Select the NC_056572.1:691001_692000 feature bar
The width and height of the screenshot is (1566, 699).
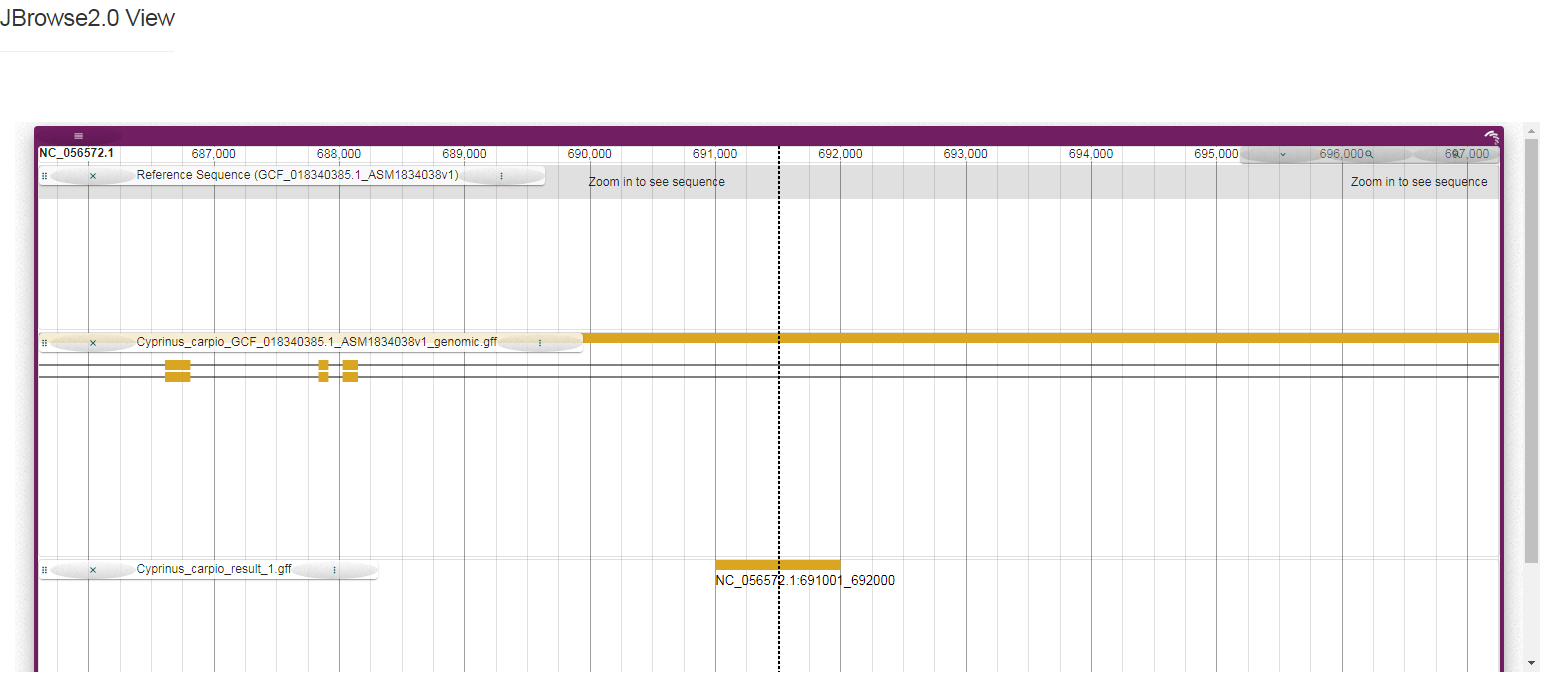[777, 565]
